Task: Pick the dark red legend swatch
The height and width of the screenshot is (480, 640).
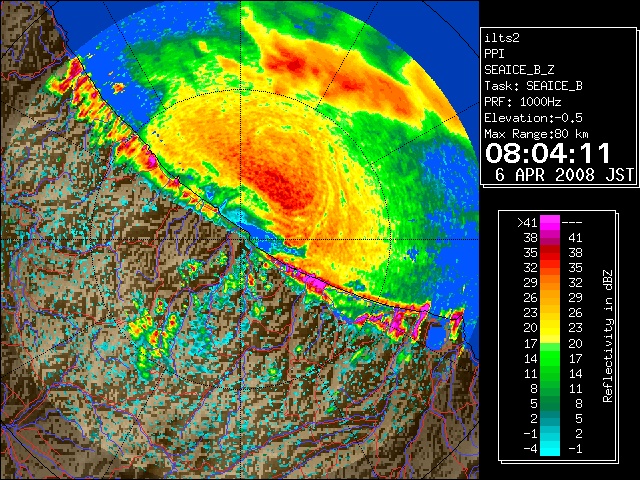Action: pyautogui.click(x=550, y=249)
